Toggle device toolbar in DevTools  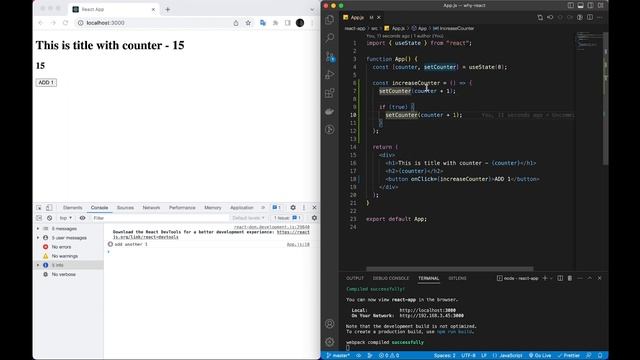[49, 208]
